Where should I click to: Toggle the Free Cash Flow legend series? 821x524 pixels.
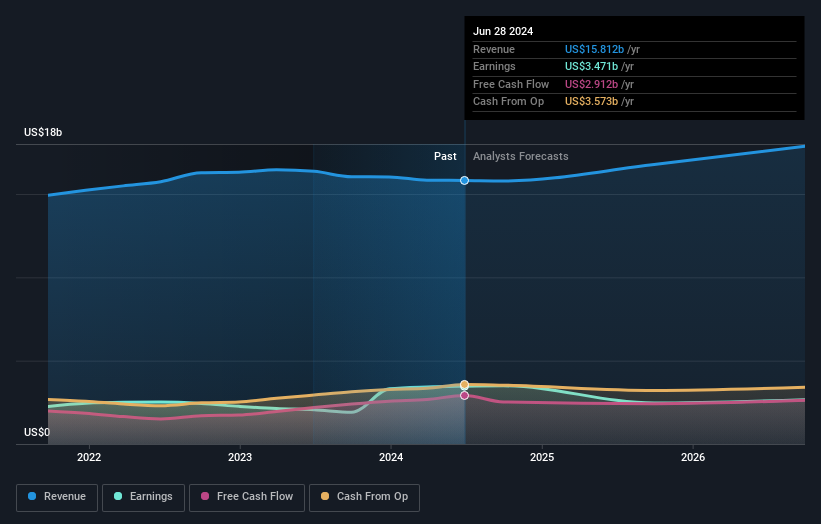[x=247, y=497]
